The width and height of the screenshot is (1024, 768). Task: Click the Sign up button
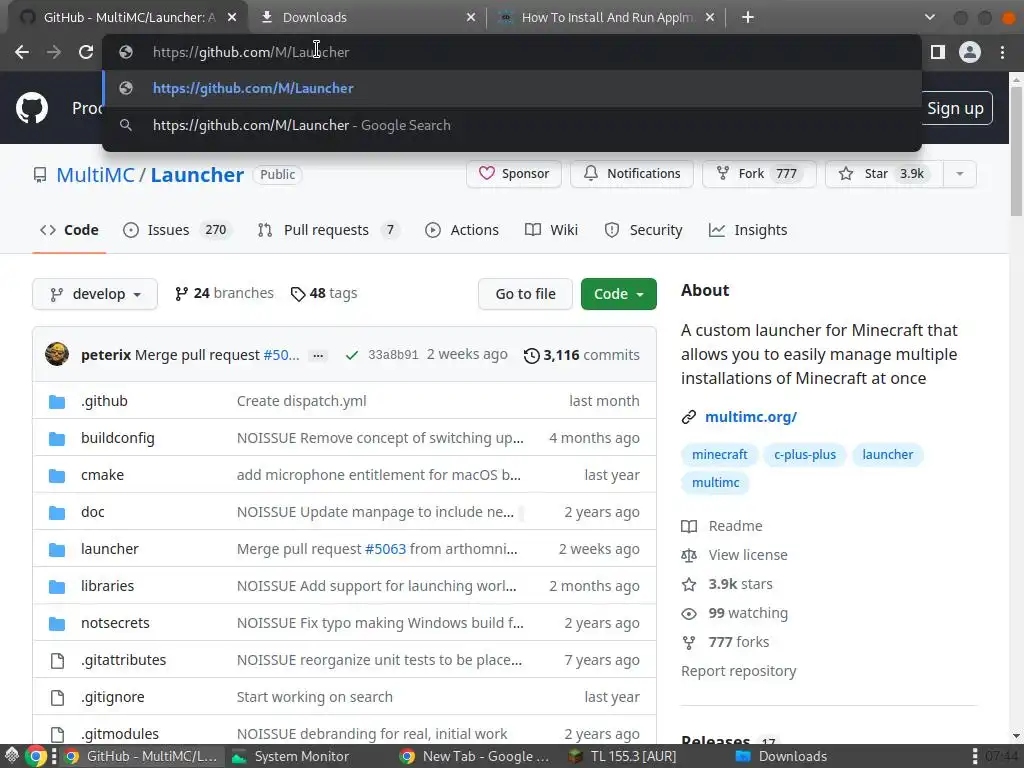click(x=956, y=108)
